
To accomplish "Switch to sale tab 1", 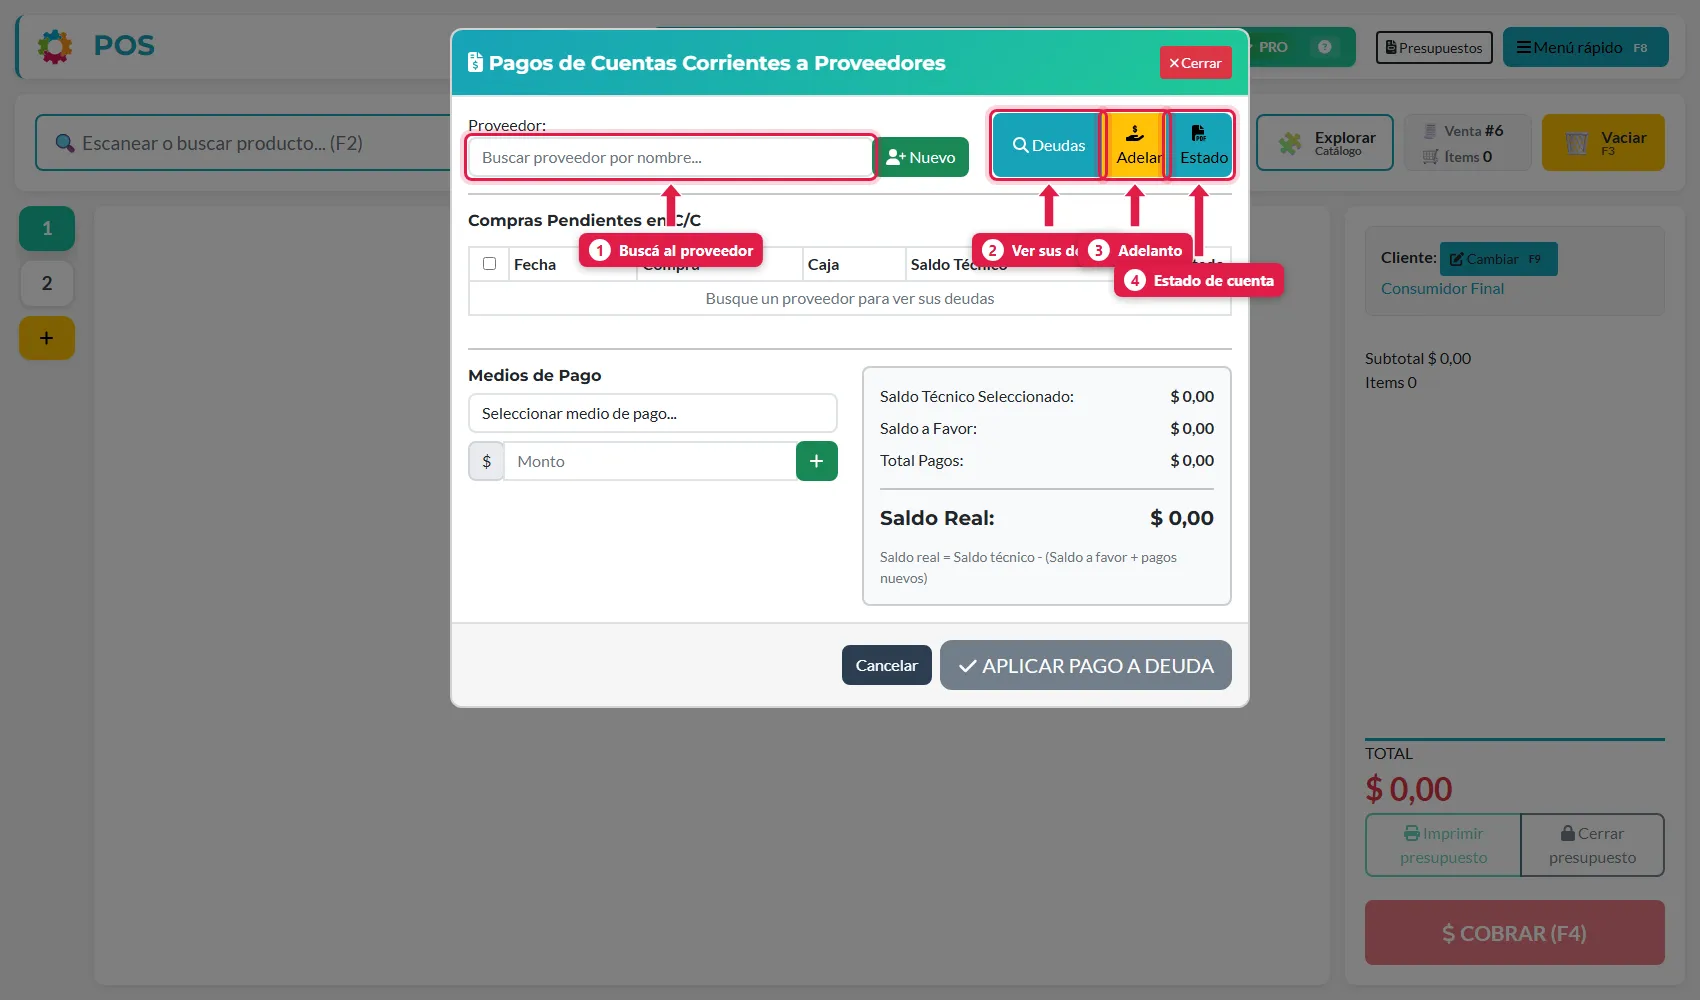I will [47, 229].
